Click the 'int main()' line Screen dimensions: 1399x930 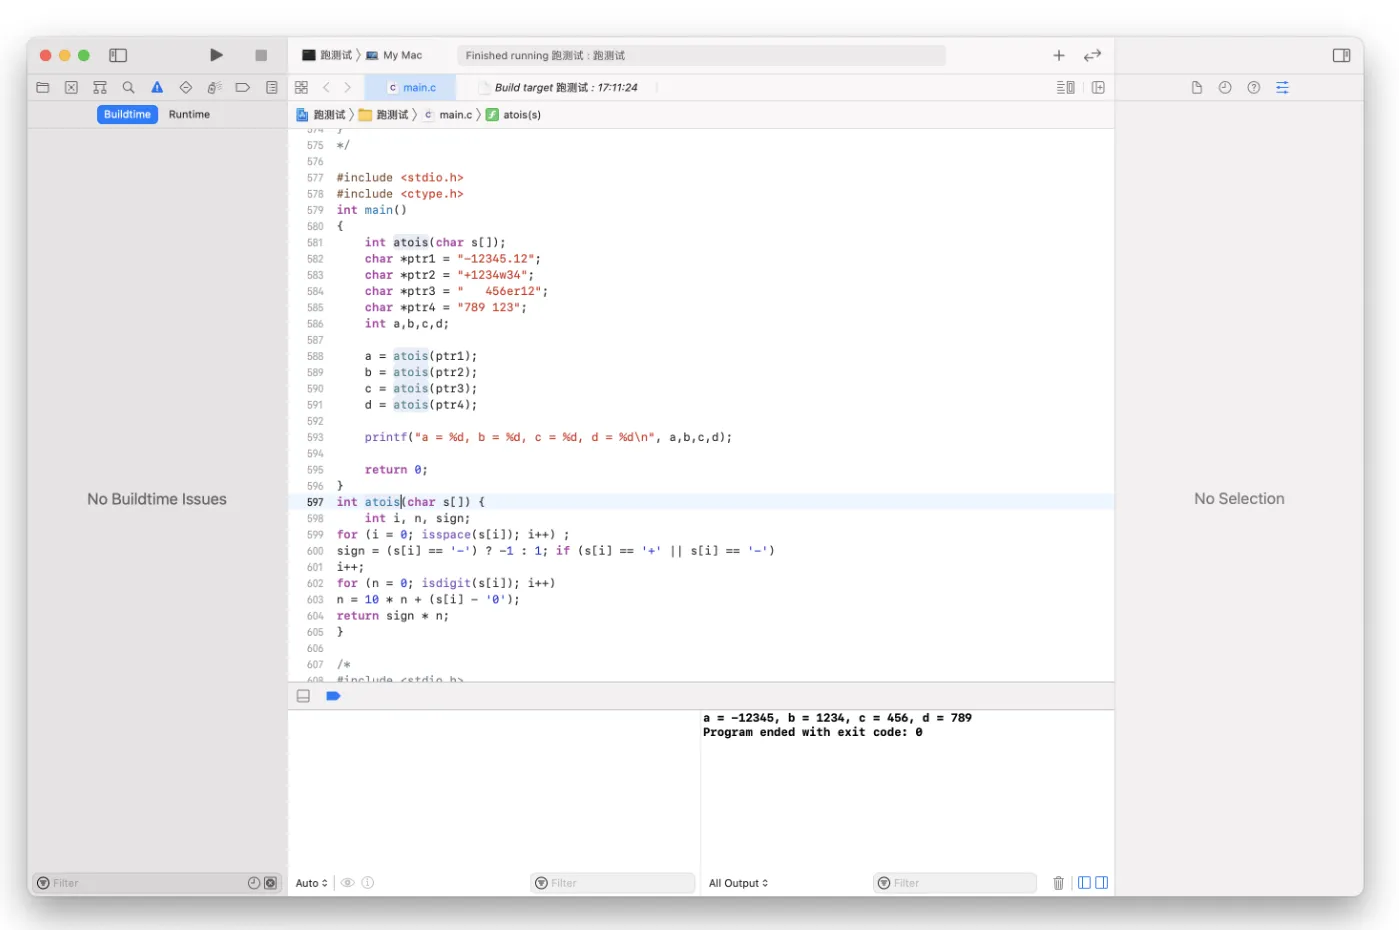[371, 210]
